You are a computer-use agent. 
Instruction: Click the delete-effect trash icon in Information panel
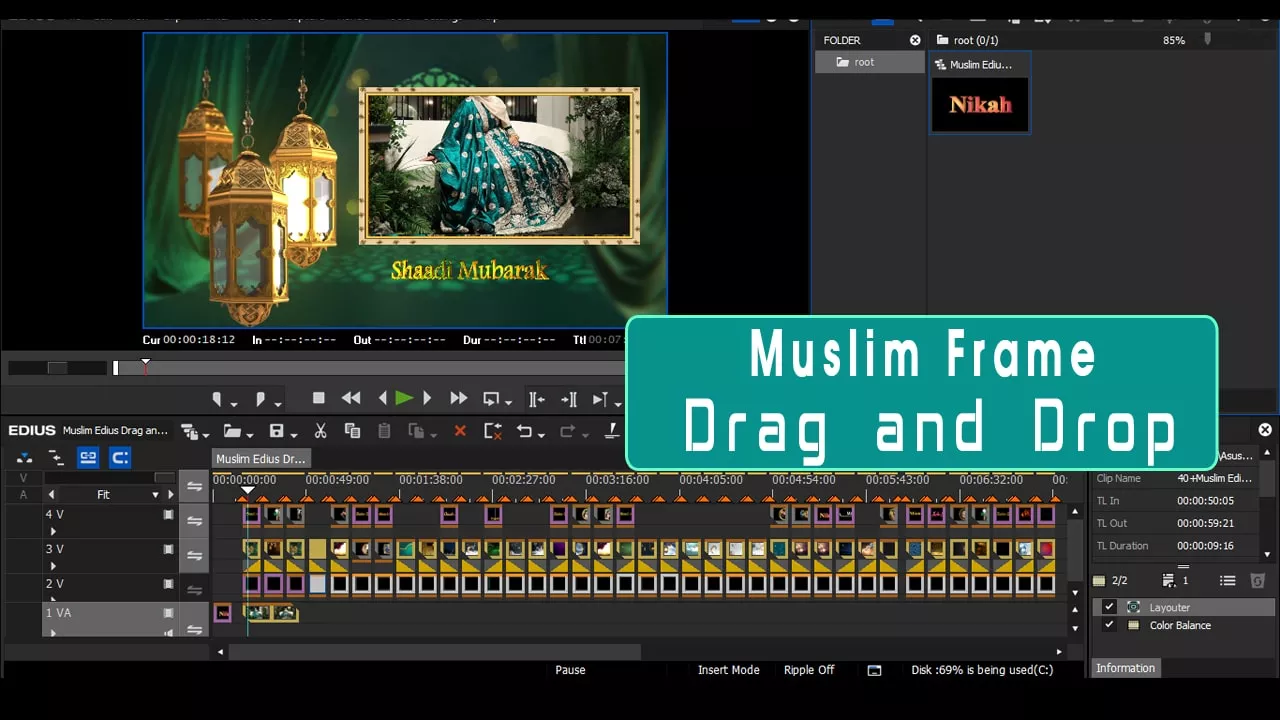[1257, 580]
